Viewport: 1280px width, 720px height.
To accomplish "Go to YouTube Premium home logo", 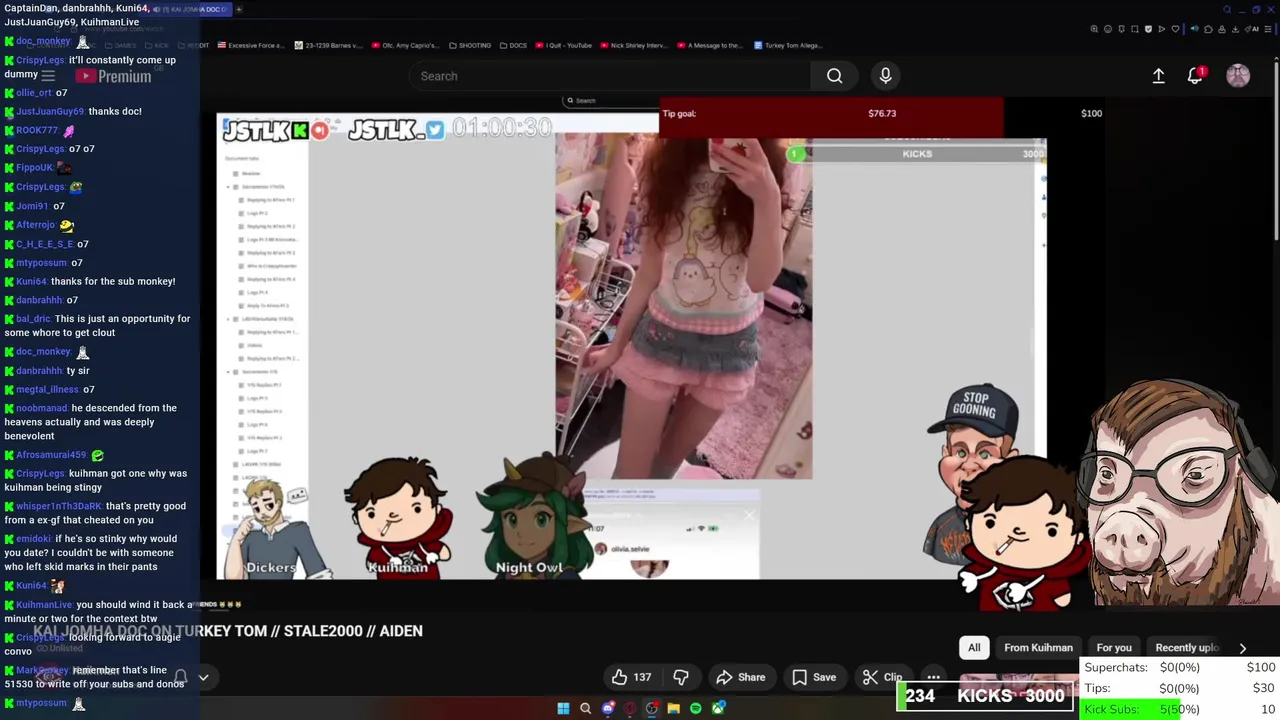I will pos(114,76).
